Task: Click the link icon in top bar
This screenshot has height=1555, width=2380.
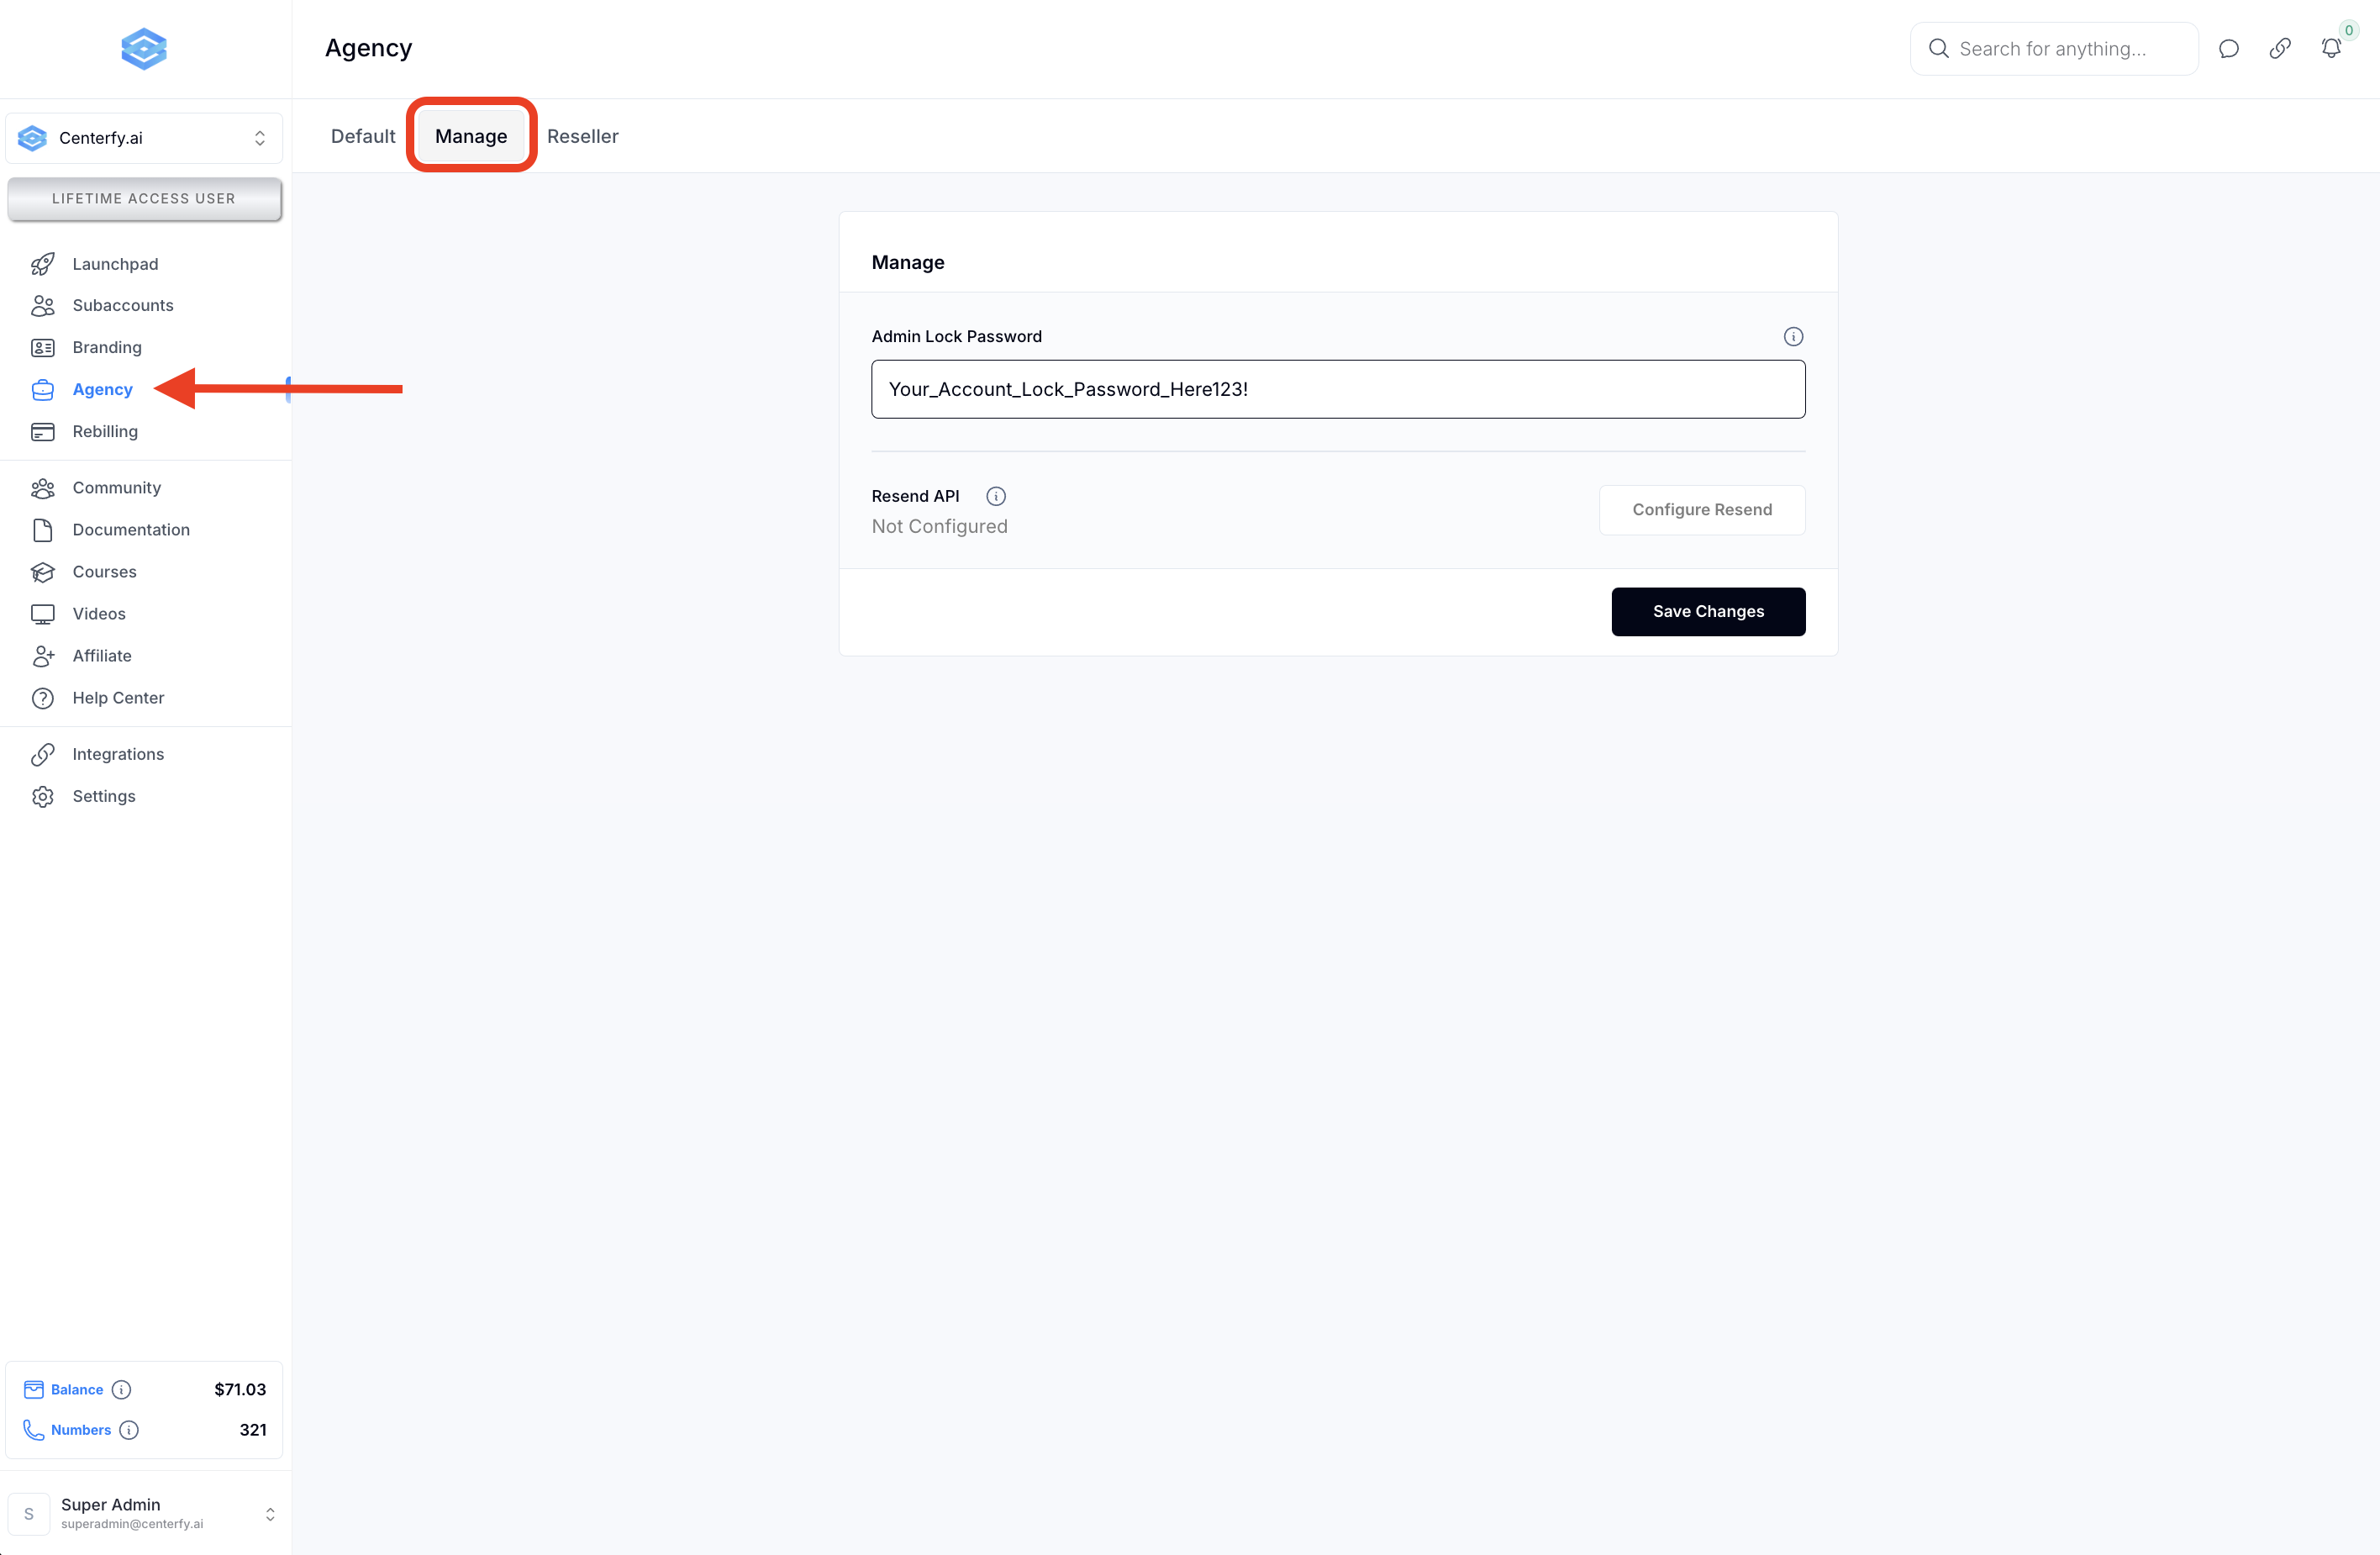Action: (x=2279, y=49)
